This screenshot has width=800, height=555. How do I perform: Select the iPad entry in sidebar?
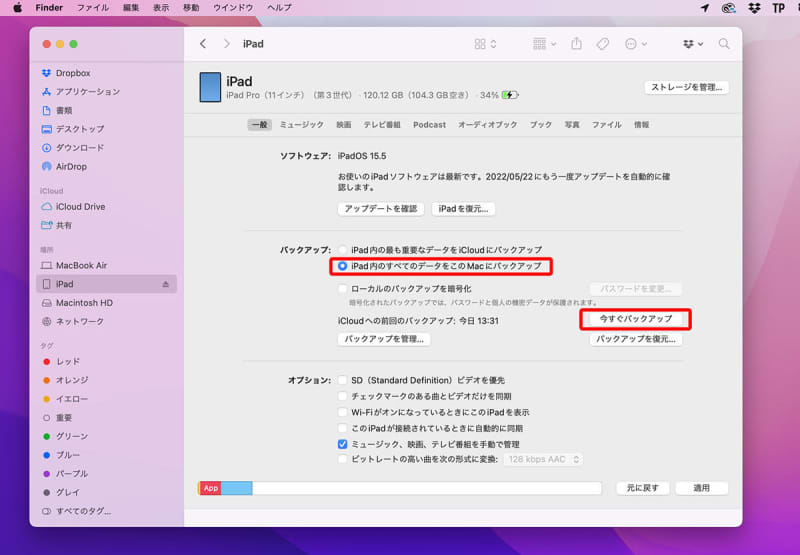(107, 284)
